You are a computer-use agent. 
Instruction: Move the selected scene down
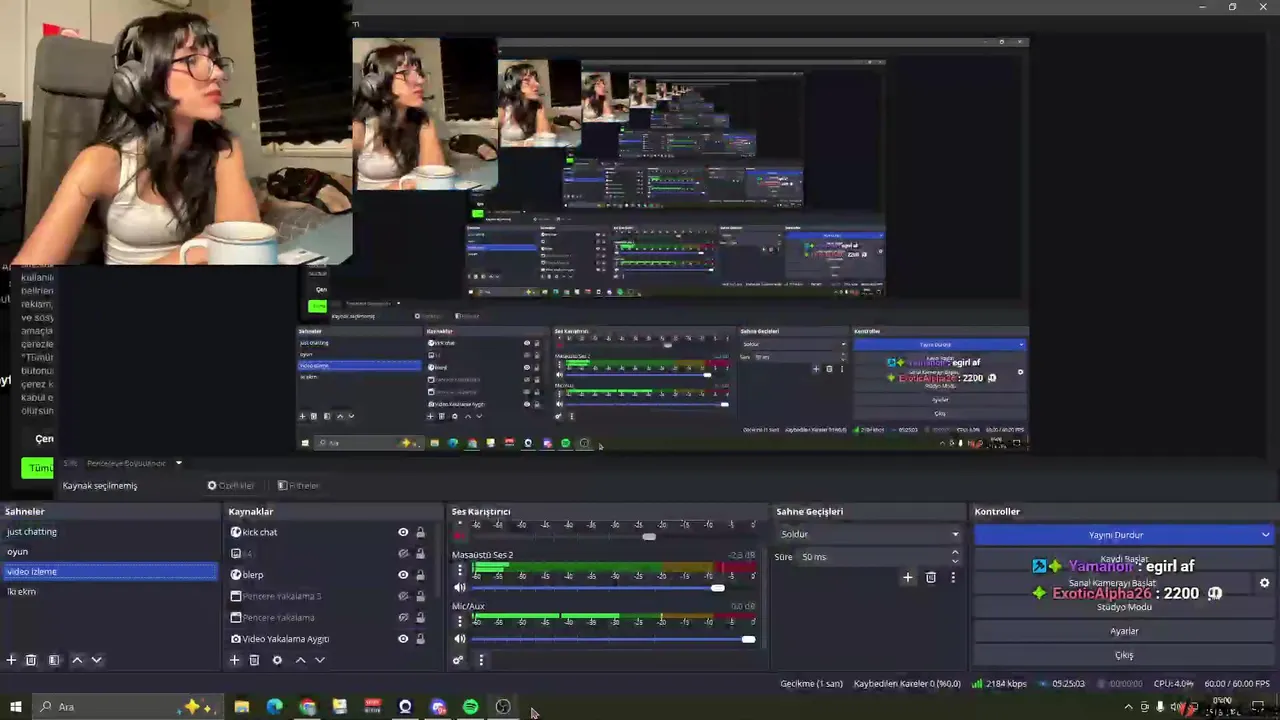(96, 660)
